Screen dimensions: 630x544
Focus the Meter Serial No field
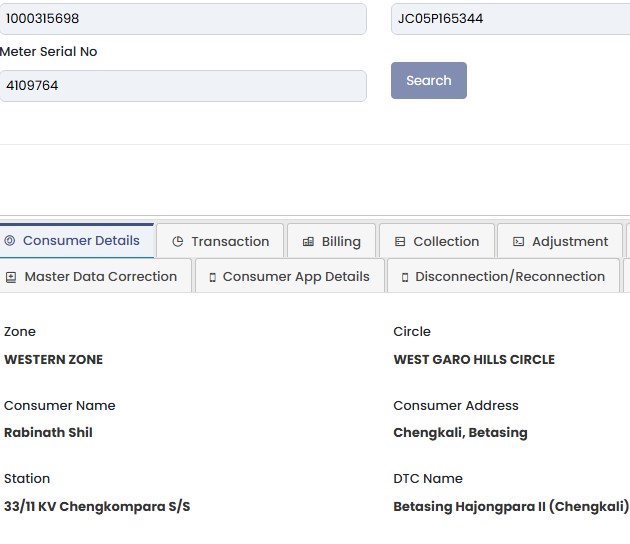tap(183, 86)
